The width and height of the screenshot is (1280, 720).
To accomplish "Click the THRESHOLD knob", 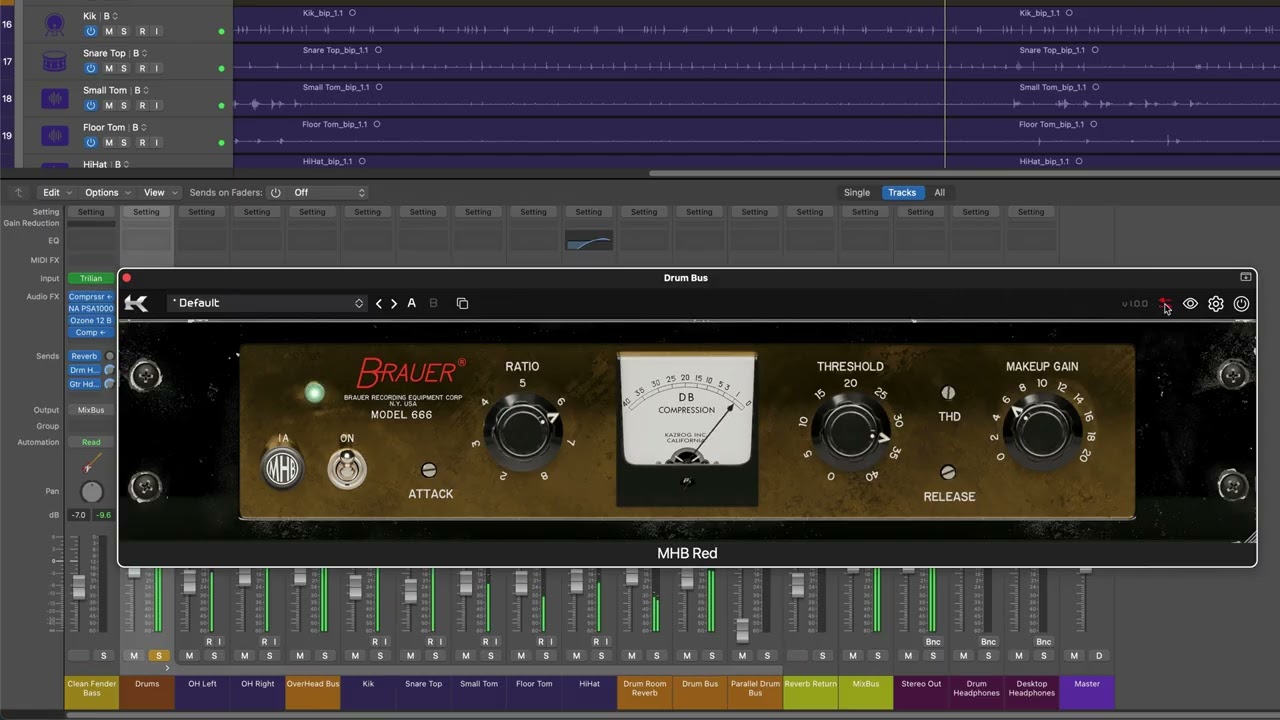I will coord(851,432).
